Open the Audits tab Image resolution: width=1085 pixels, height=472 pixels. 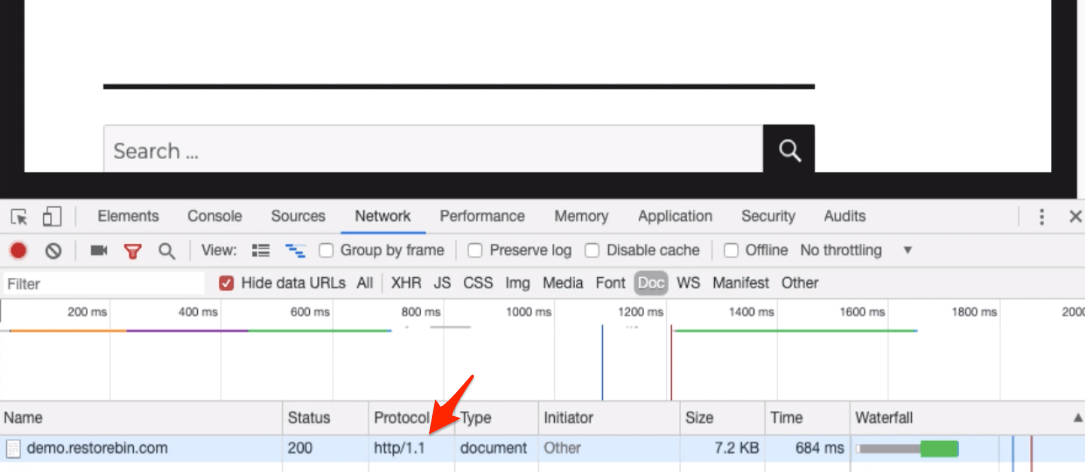click(x=844, y=217)
